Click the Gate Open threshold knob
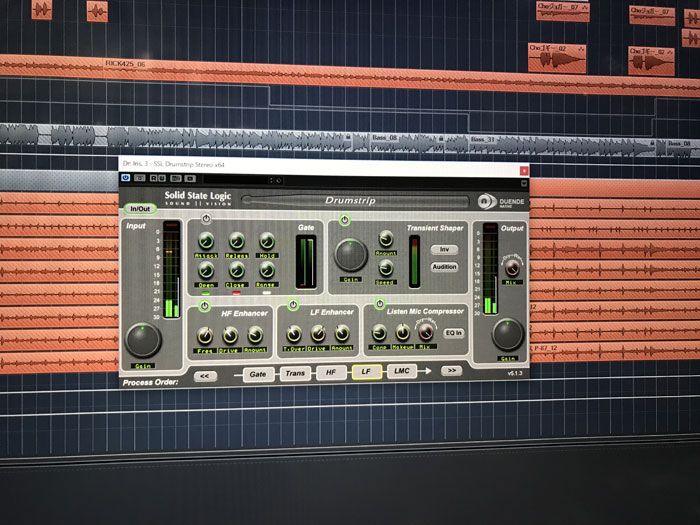Viewport: 700px width, 525px height. click(206, 270)
